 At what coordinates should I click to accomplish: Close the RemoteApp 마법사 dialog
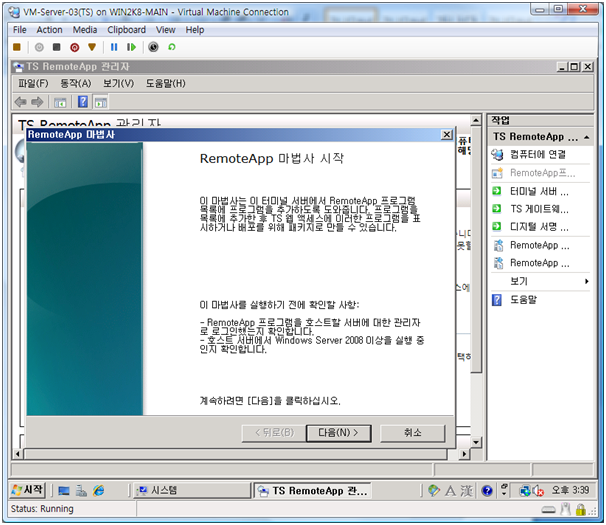point(446,135)
